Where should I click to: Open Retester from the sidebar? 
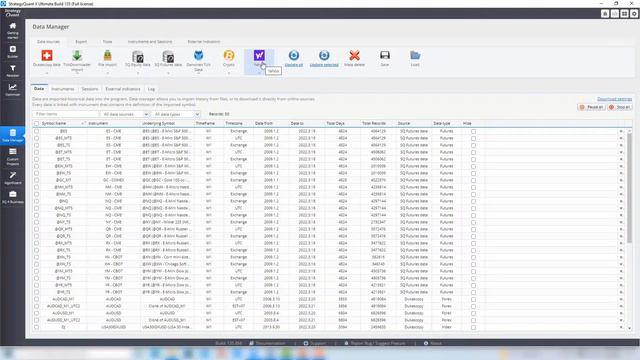[13, 71]
